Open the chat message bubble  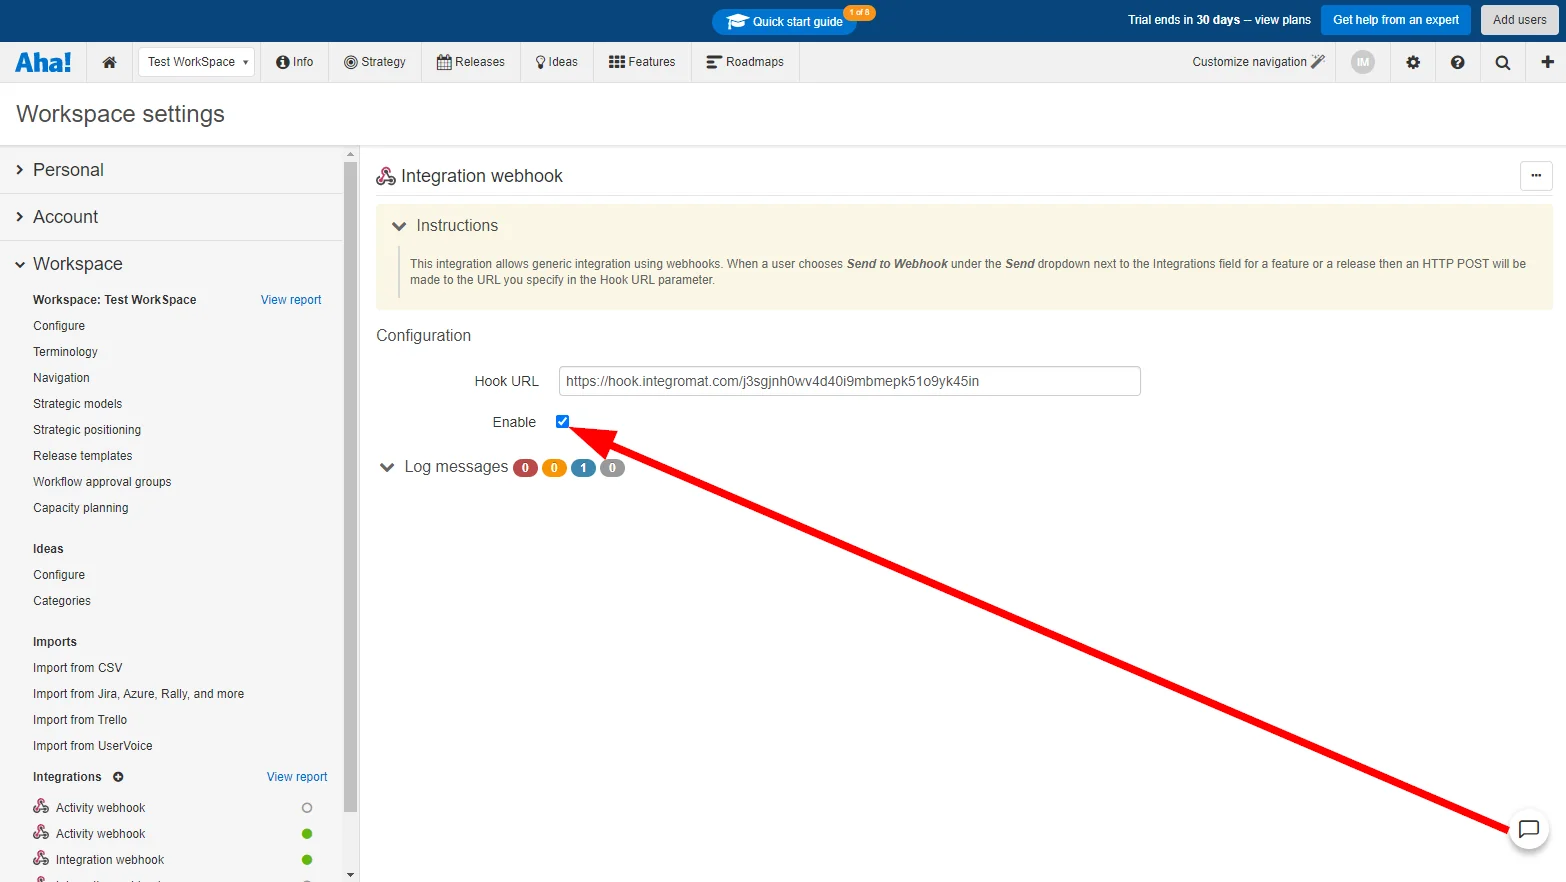1528,829
